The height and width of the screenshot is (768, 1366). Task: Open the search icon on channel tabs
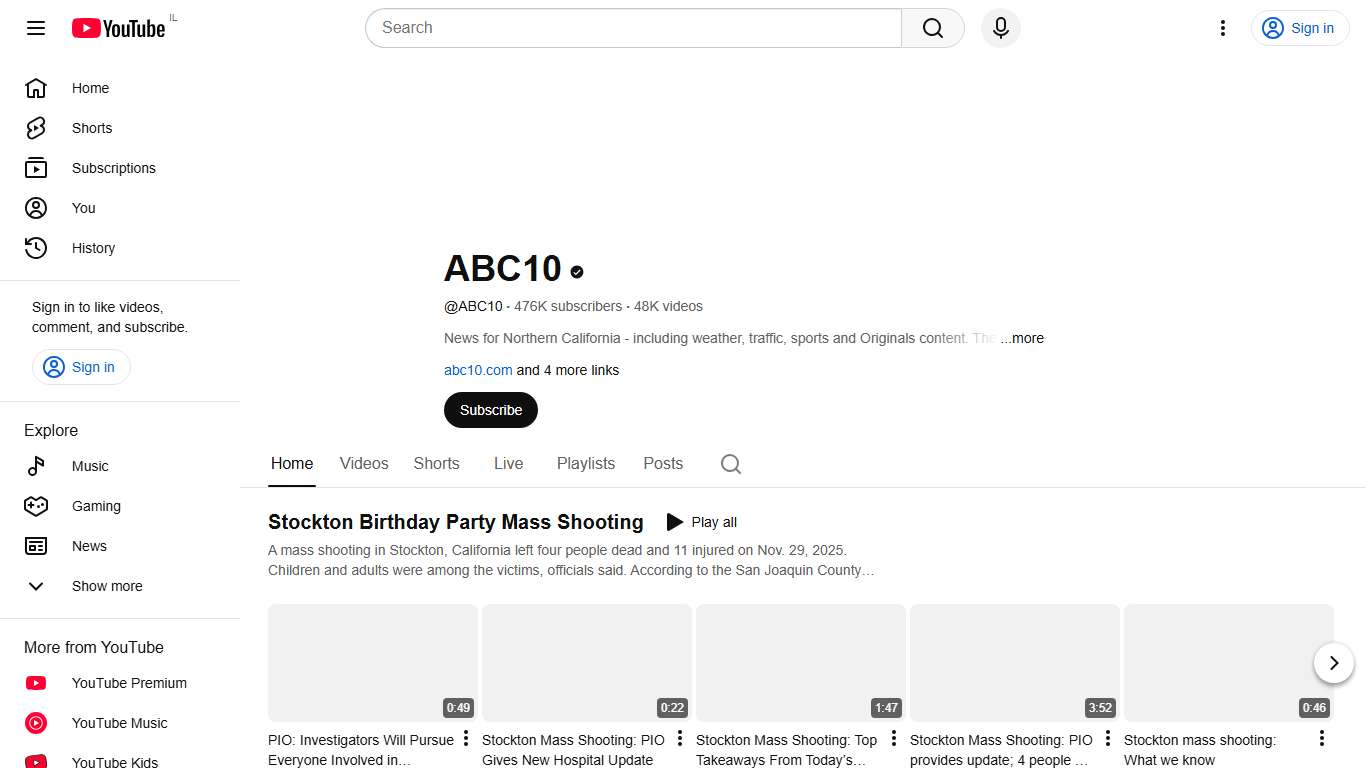(x=730, y=463)
